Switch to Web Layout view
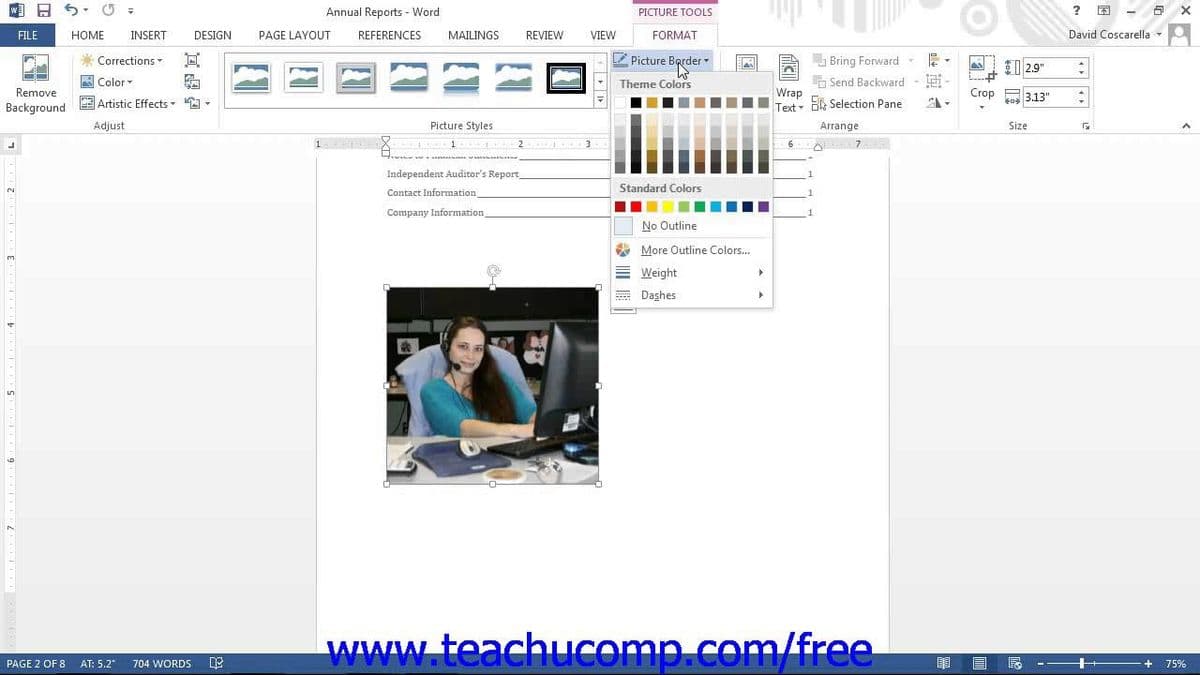The width and height of the screenshot is (1200, 675). [1015, 664]
